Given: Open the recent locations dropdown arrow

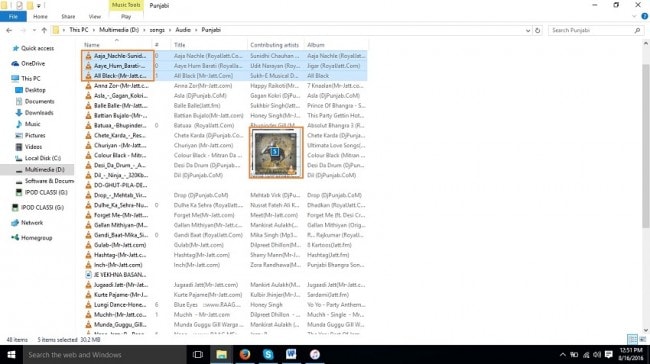Looking at the screenshot, I should tap(34, 30).
